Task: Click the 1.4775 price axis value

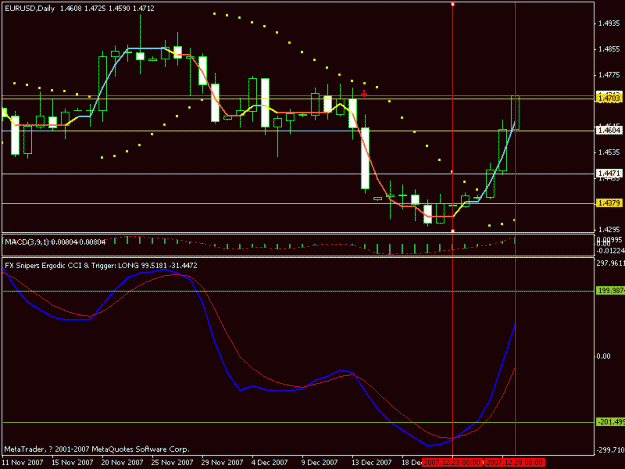Action: [x=609, y=75]
